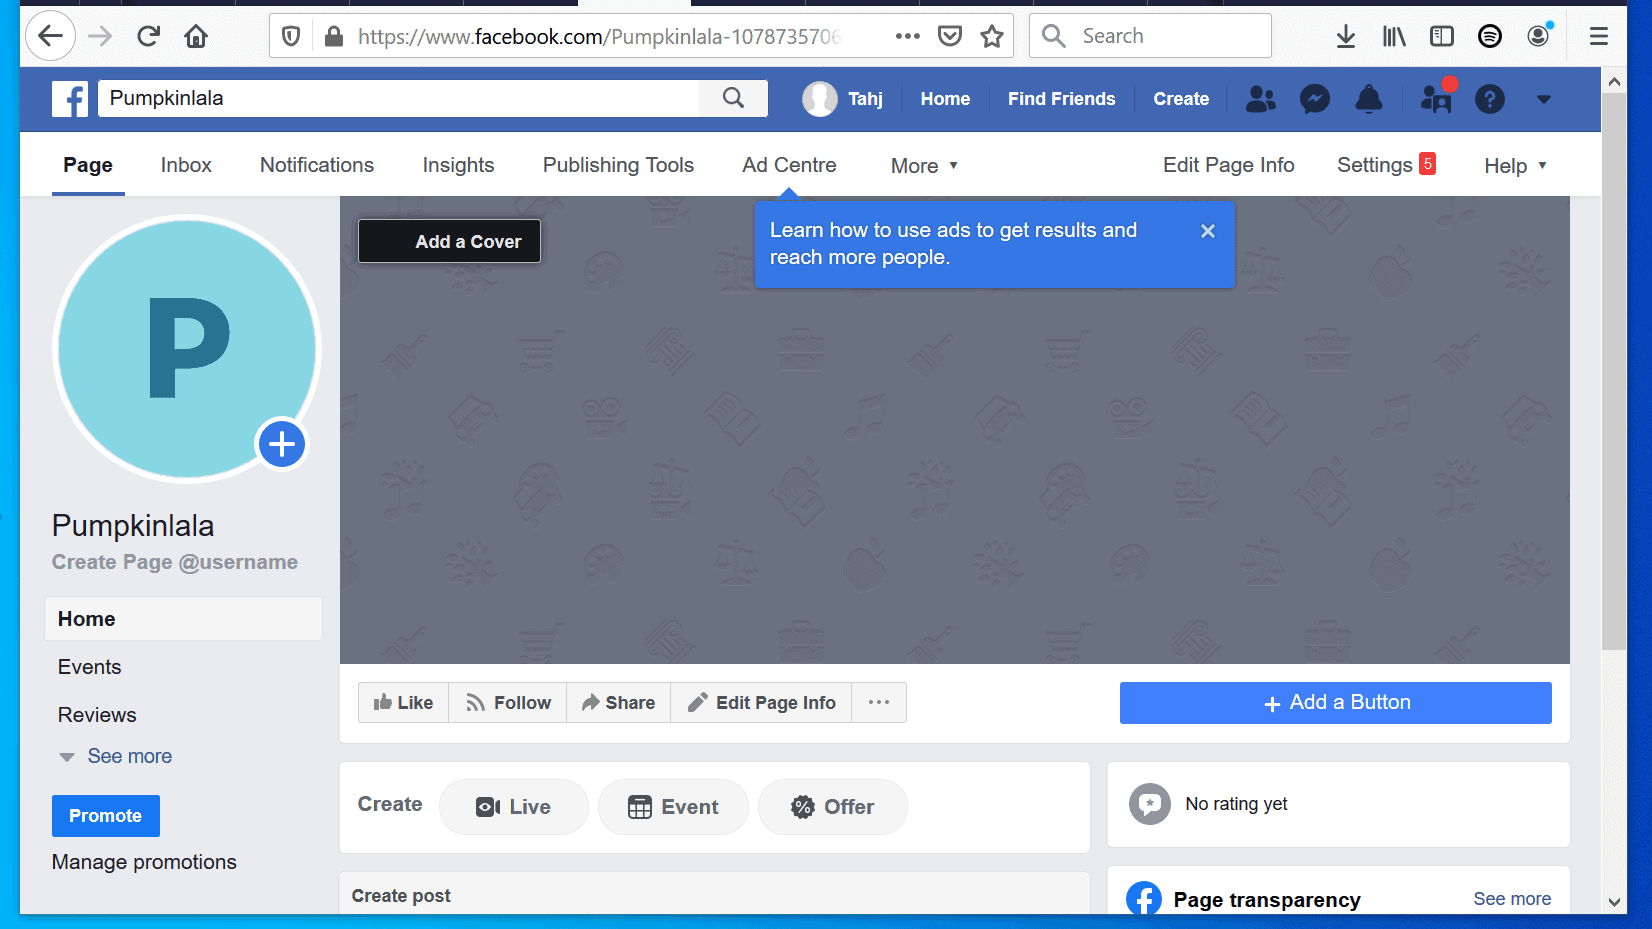Open the Facebook account dropdown arrow
Image resolution: width=1652 pixels, height=929 pixels.
click(x=1544, y=99)
